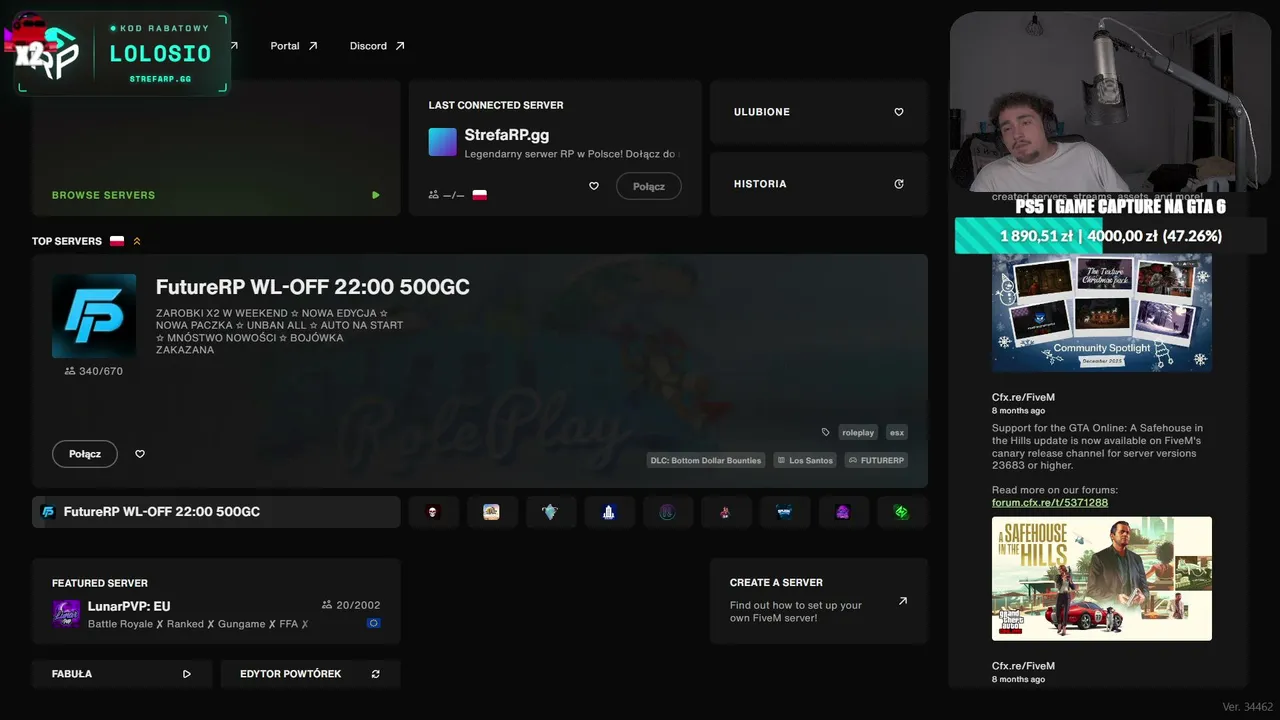Choose the blue banner-logo server icon

click(x=784, y=512)
